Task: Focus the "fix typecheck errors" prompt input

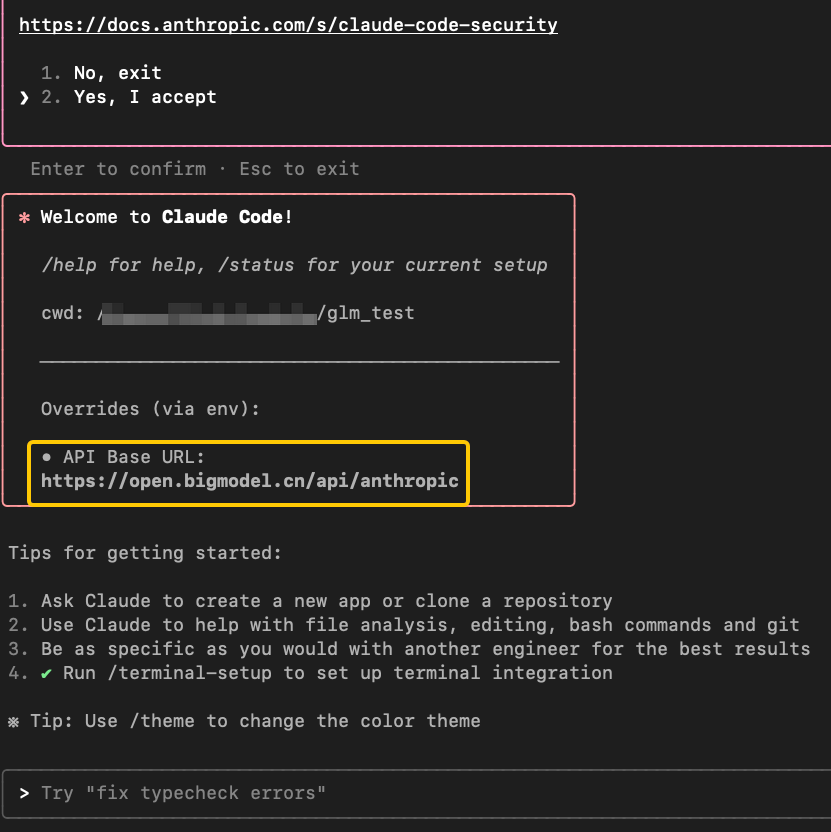Action: point(417,794)
